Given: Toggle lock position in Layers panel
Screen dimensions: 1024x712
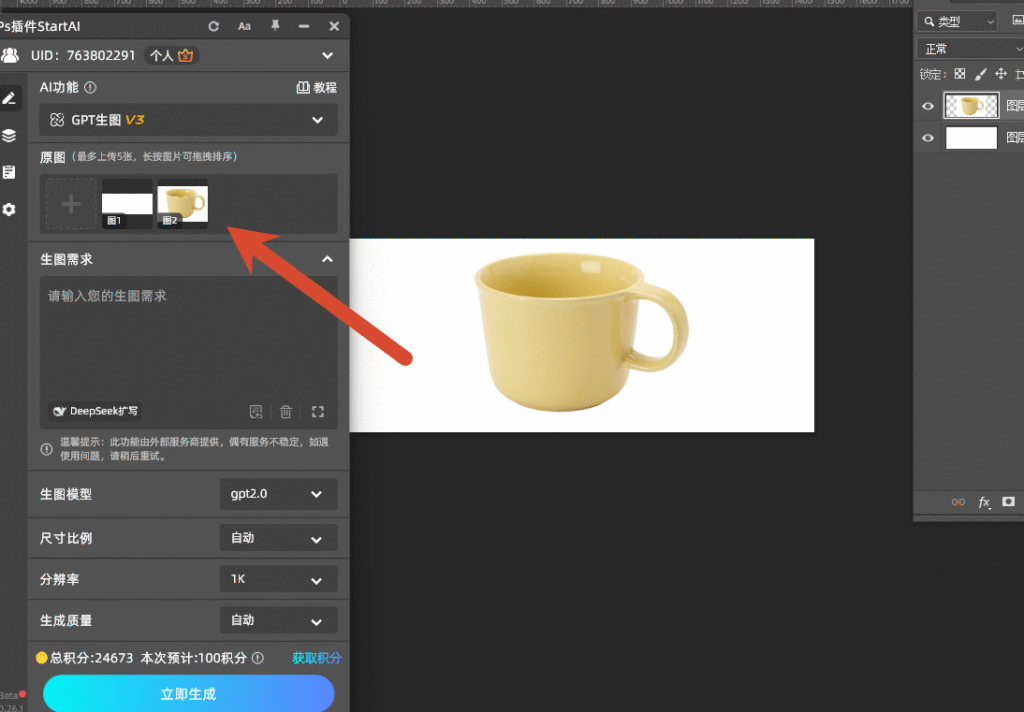Looking at the screenshot, I should click(x=1000, y=74).
